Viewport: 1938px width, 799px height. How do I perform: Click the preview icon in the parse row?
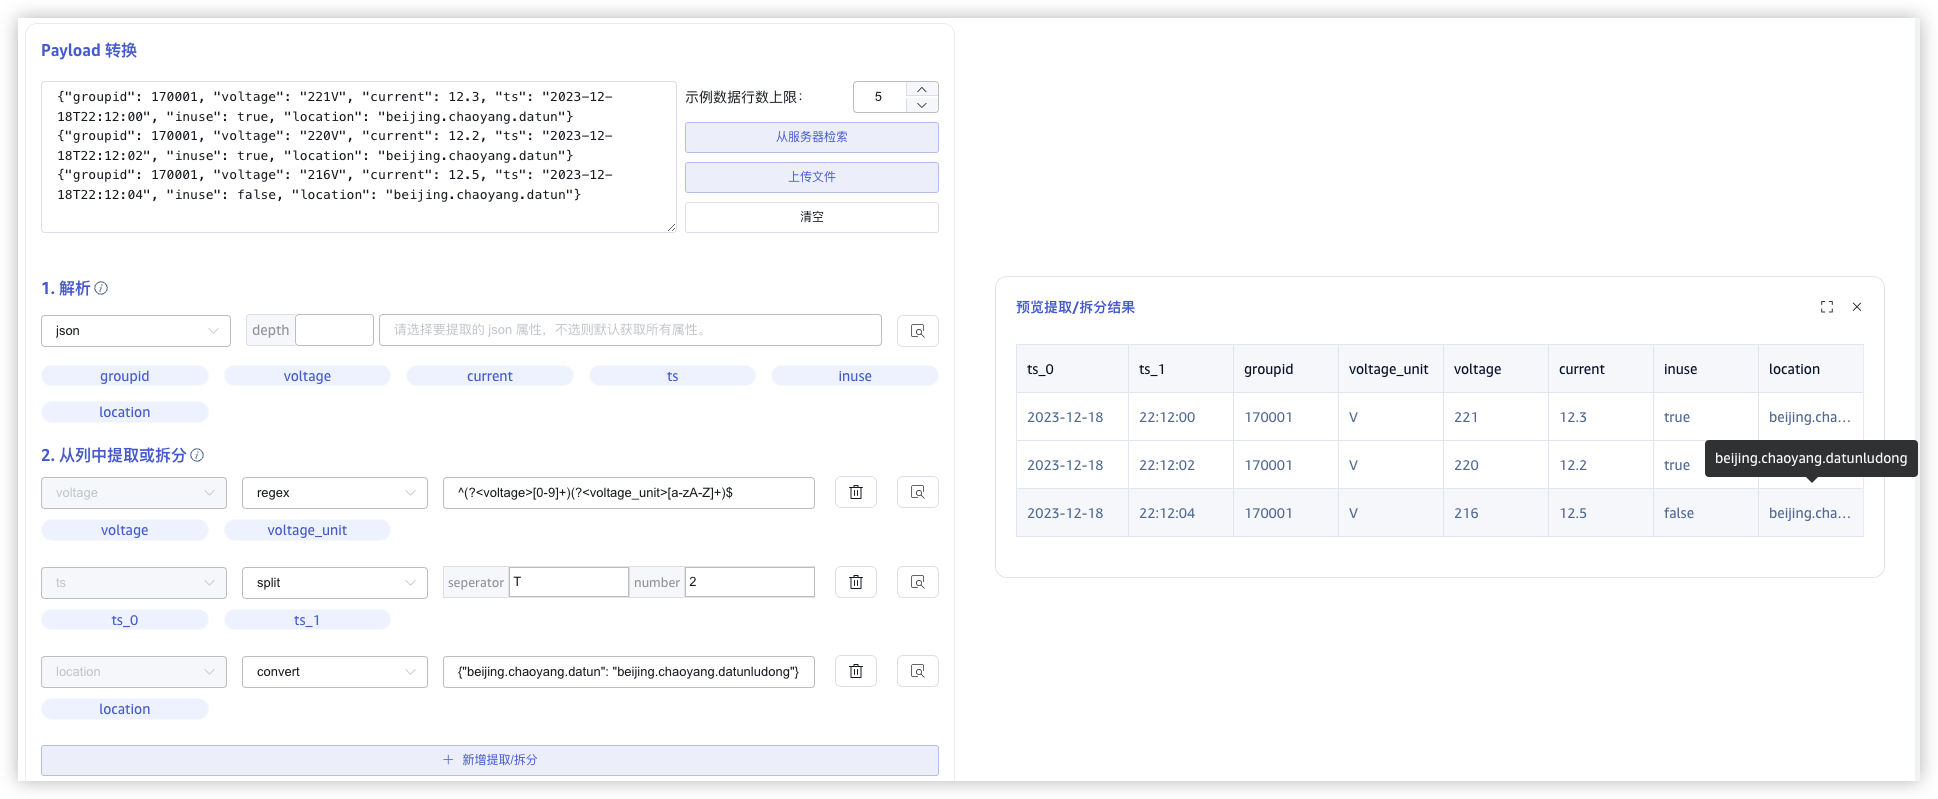pos(917,331)
